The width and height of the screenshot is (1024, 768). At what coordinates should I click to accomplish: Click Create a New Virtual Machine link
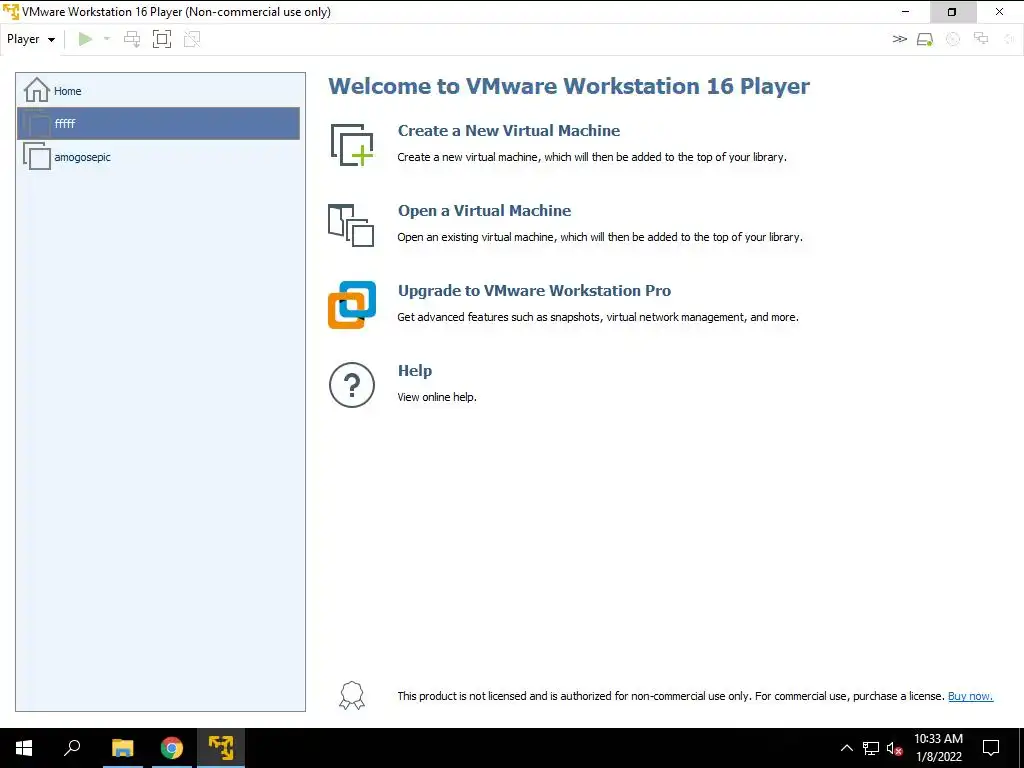click(509, 131)
